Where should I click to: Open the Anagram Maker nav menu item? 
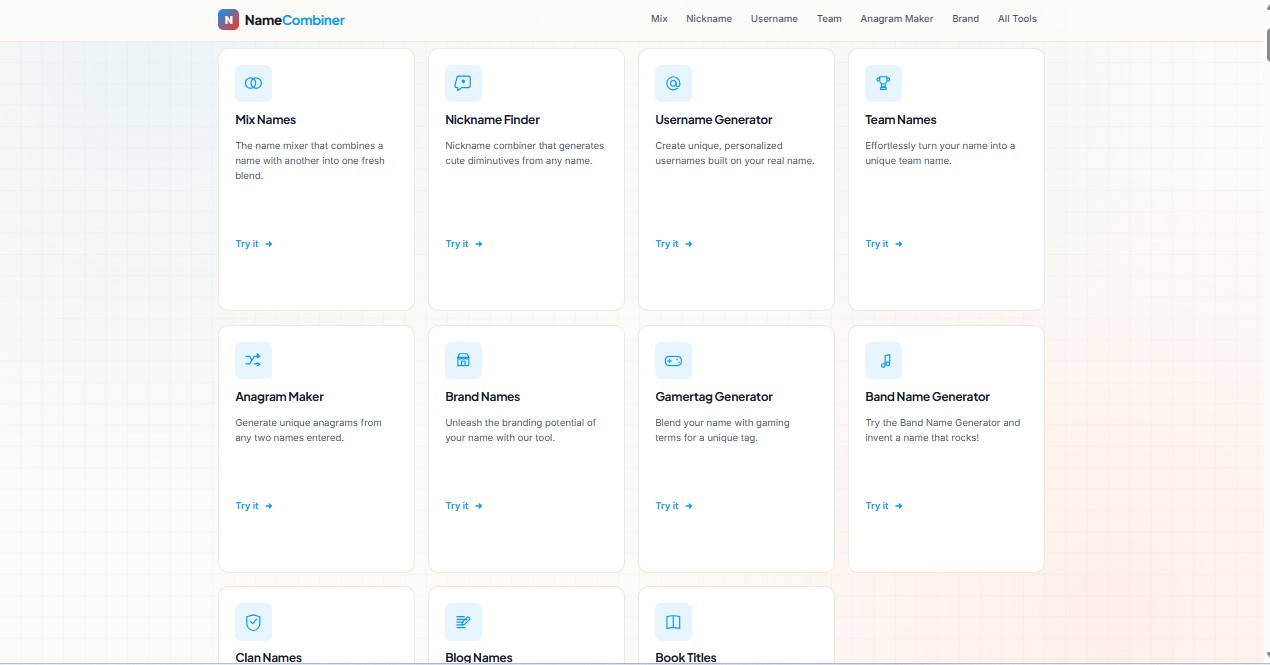[896, 19]
